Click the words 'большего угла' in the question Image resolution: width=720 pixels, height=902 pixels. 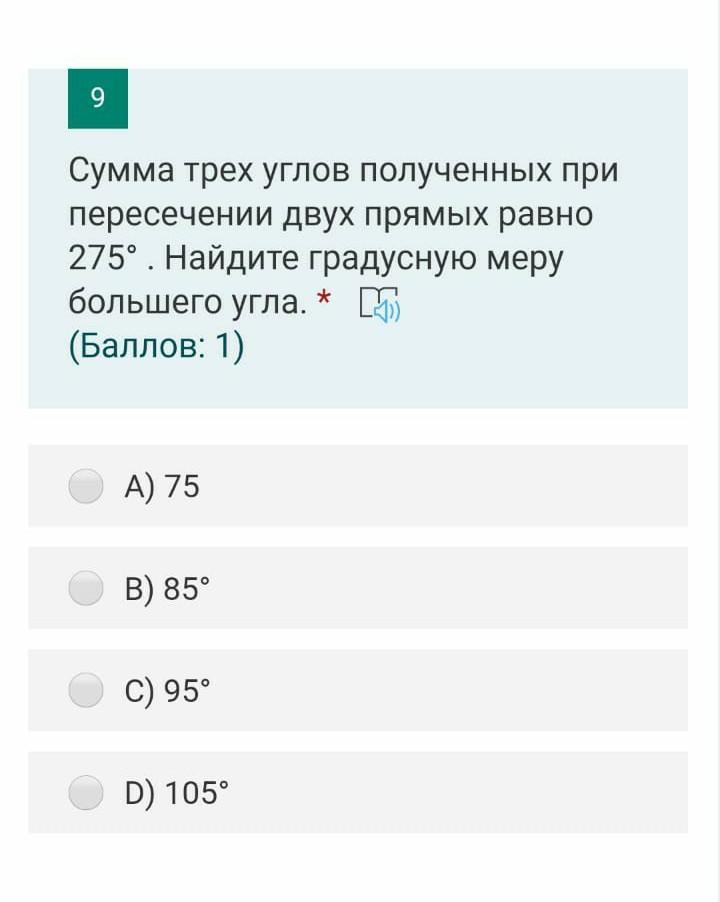(x=187, y=303)
